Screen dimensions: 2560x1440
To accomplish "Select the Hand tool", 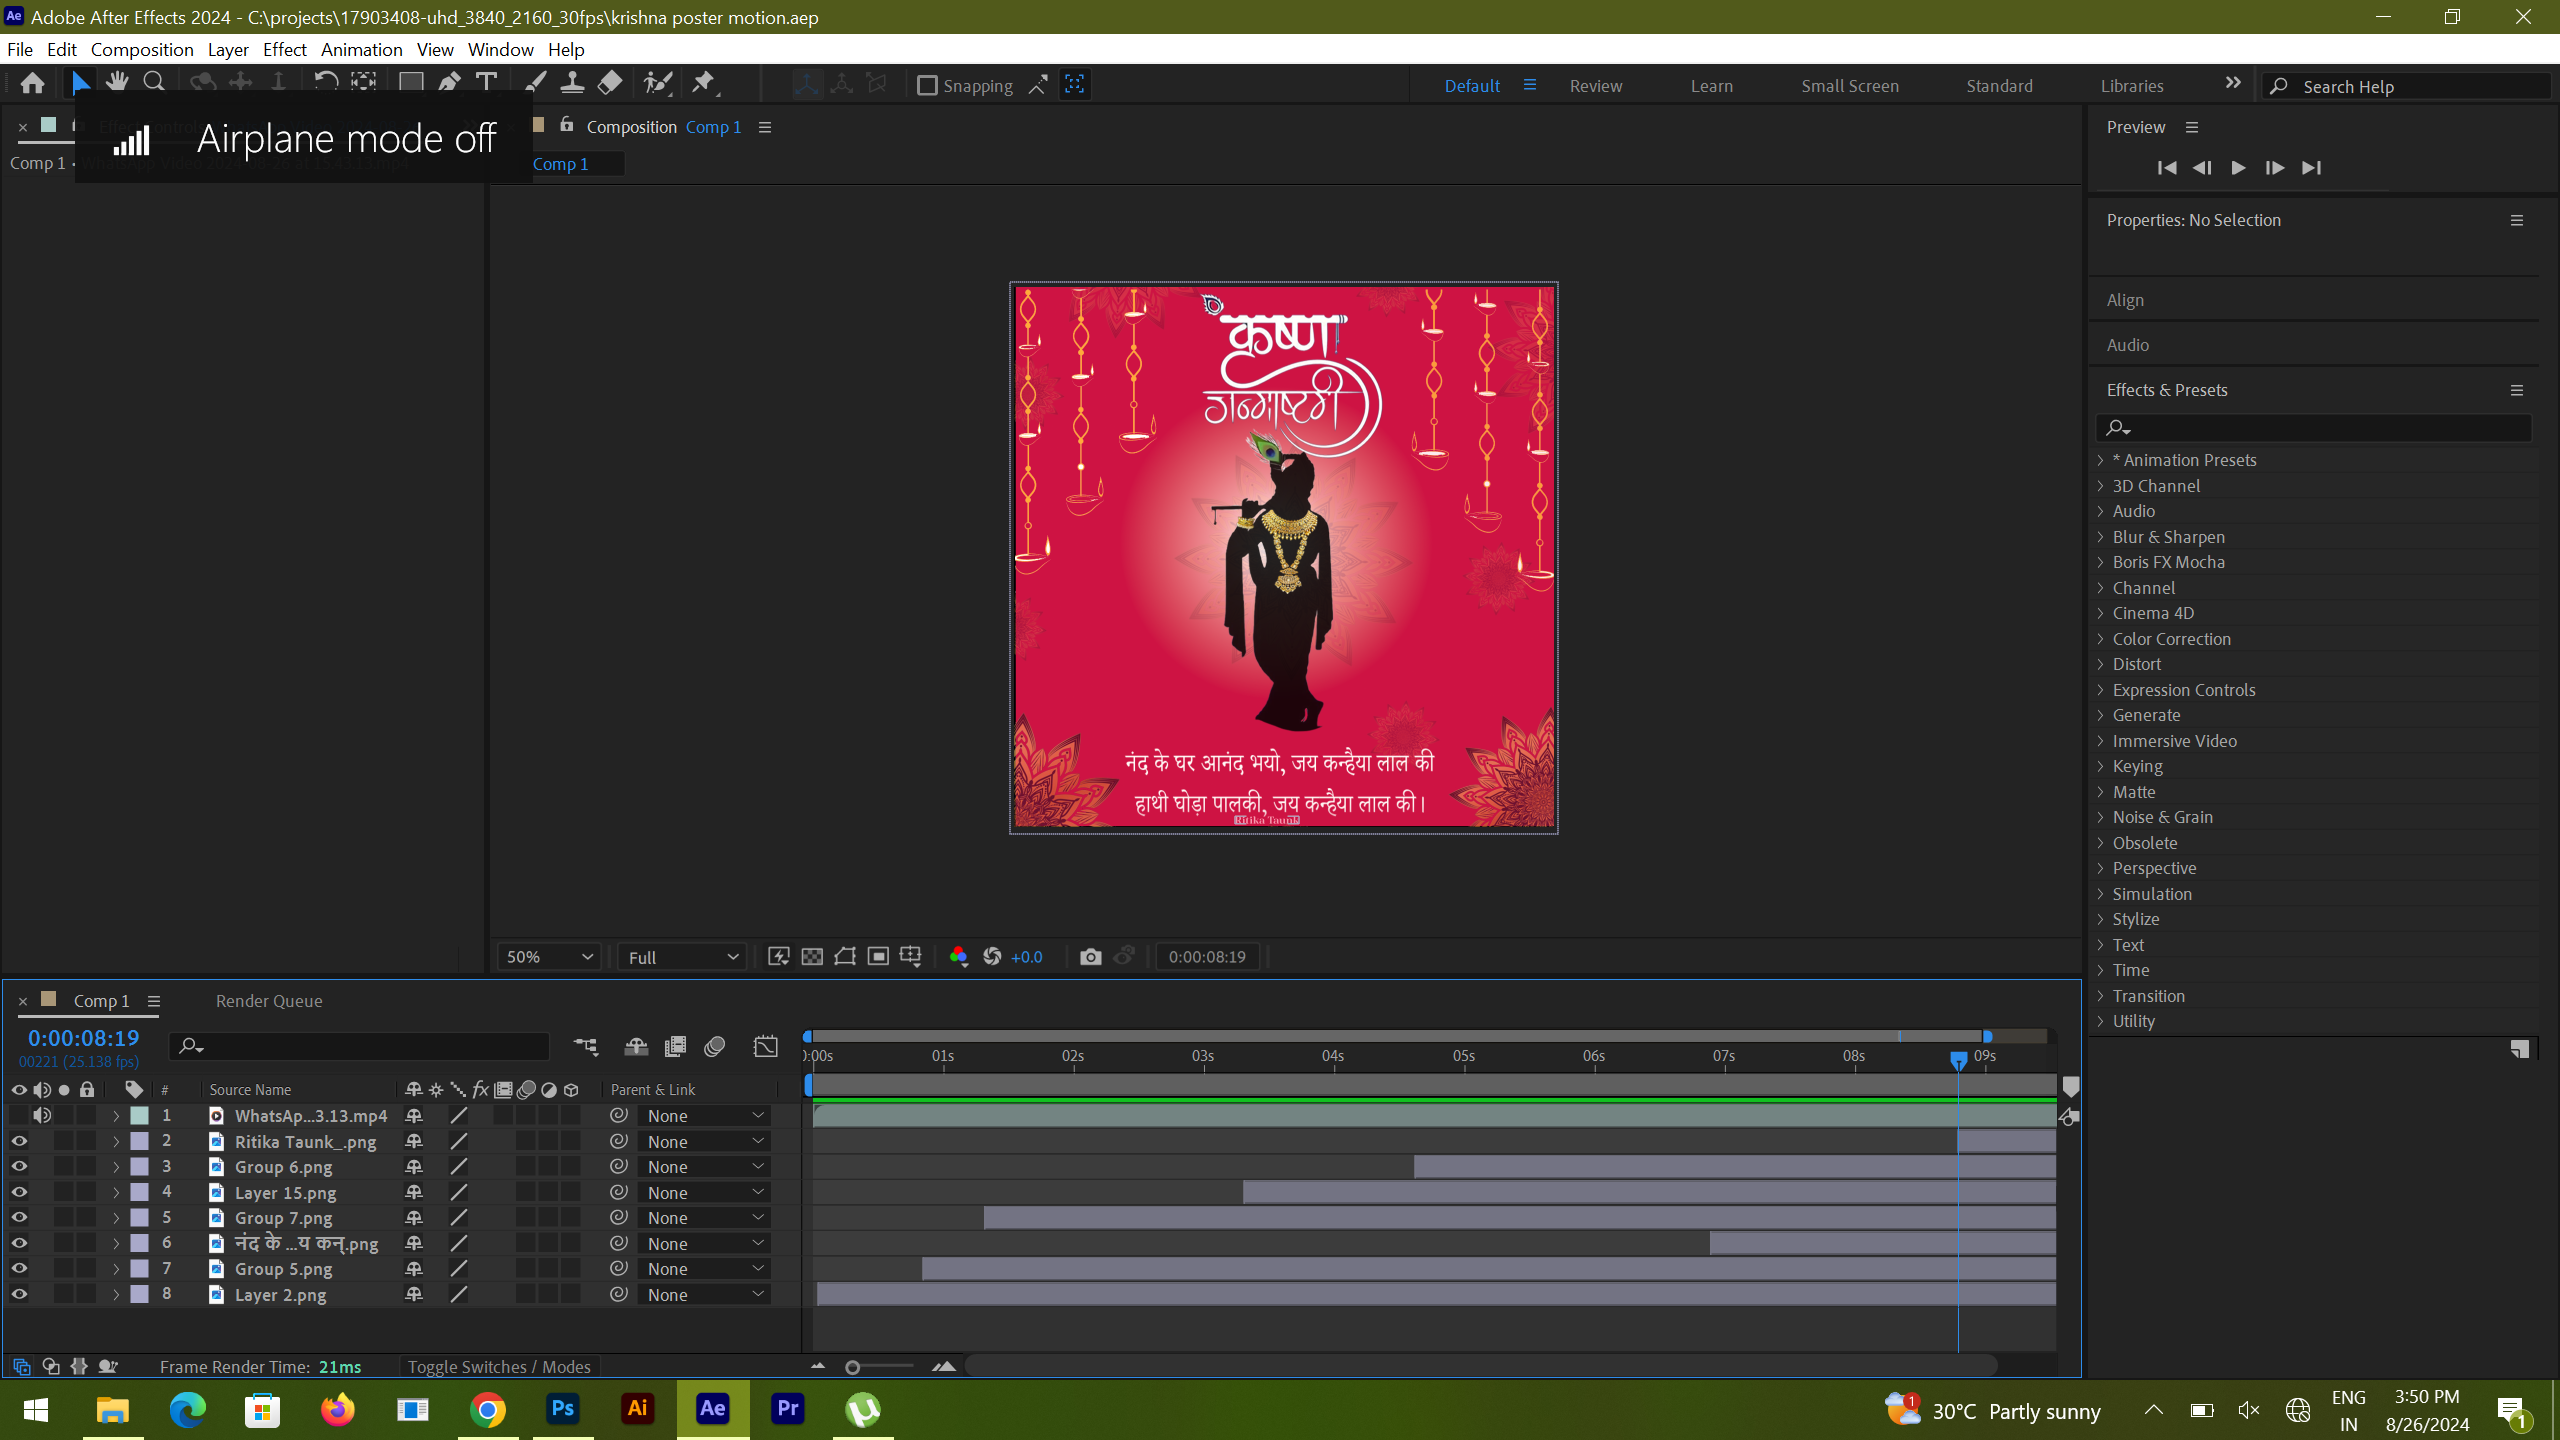I will [x=117, y=83].
